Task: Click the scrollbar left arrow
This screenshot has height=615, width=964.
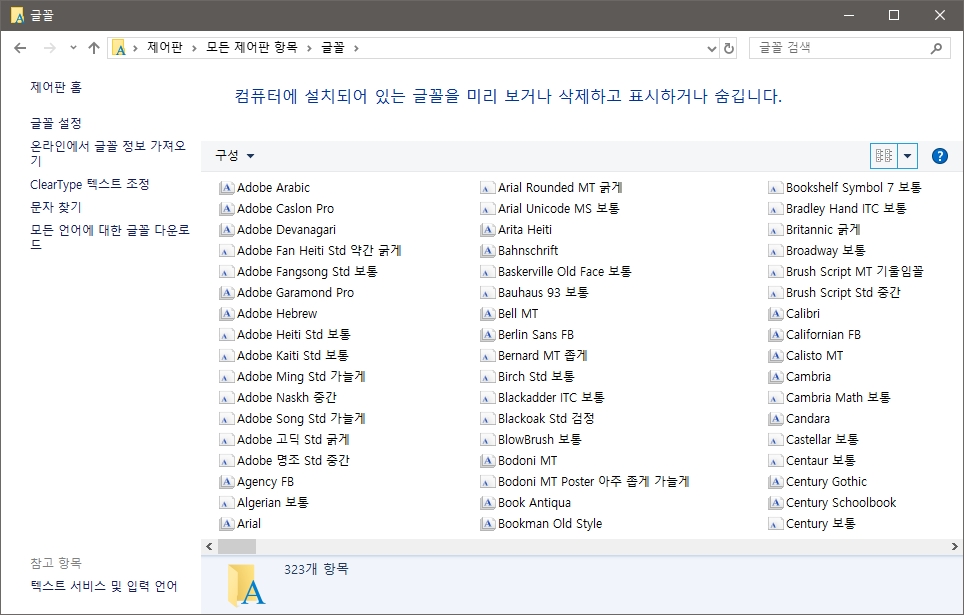Action: point(209,546)
